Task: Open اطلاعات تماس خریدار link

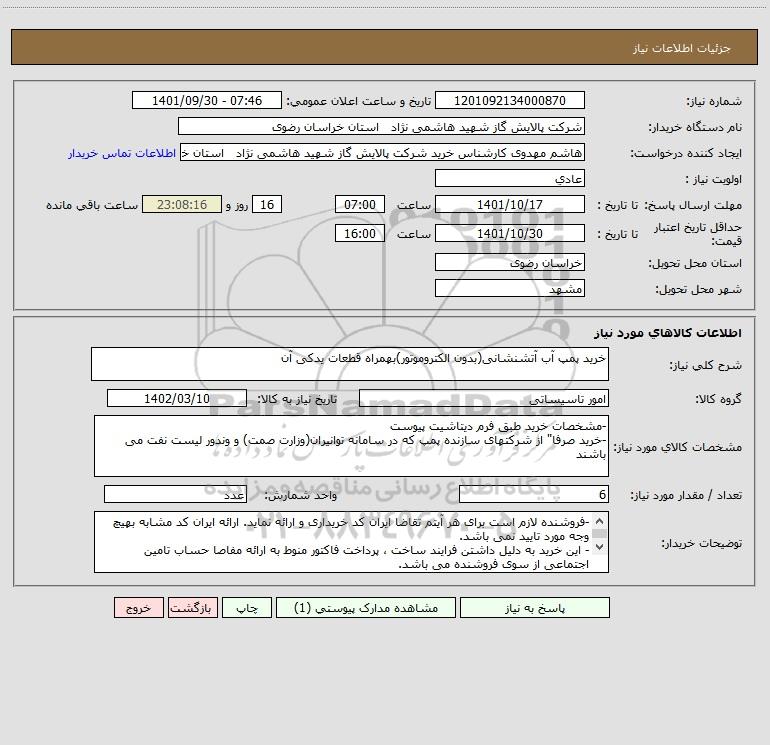Action: (122, 153)
